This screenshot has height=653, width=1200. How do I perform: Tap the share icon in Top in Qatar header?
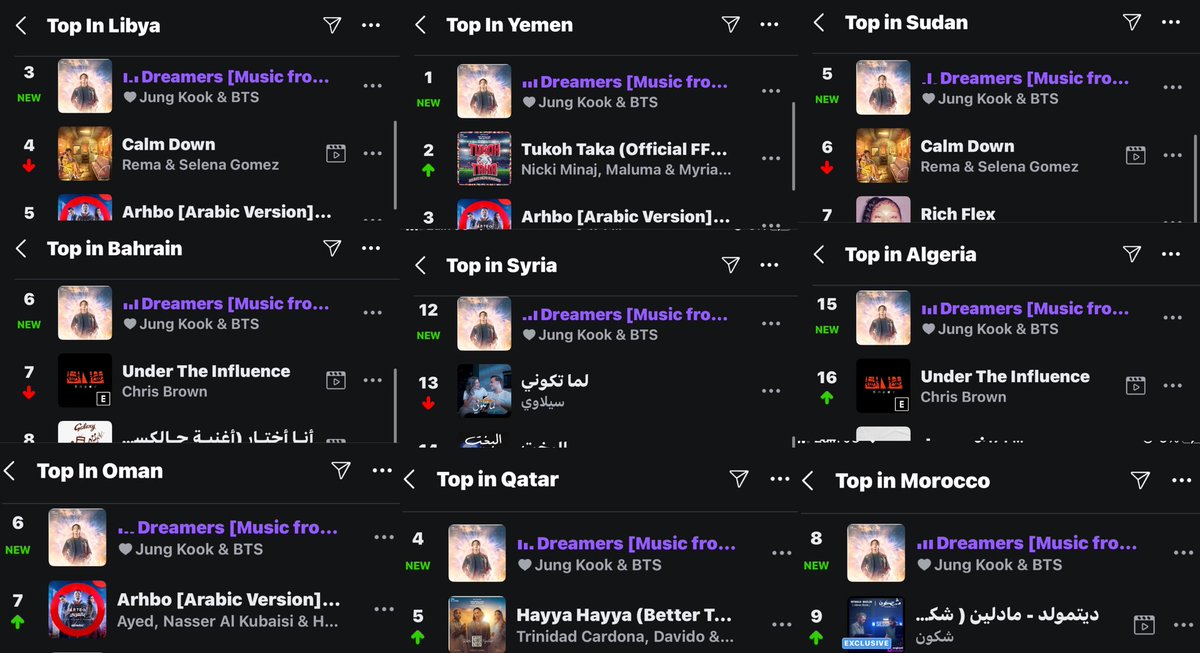pos(738,479)
